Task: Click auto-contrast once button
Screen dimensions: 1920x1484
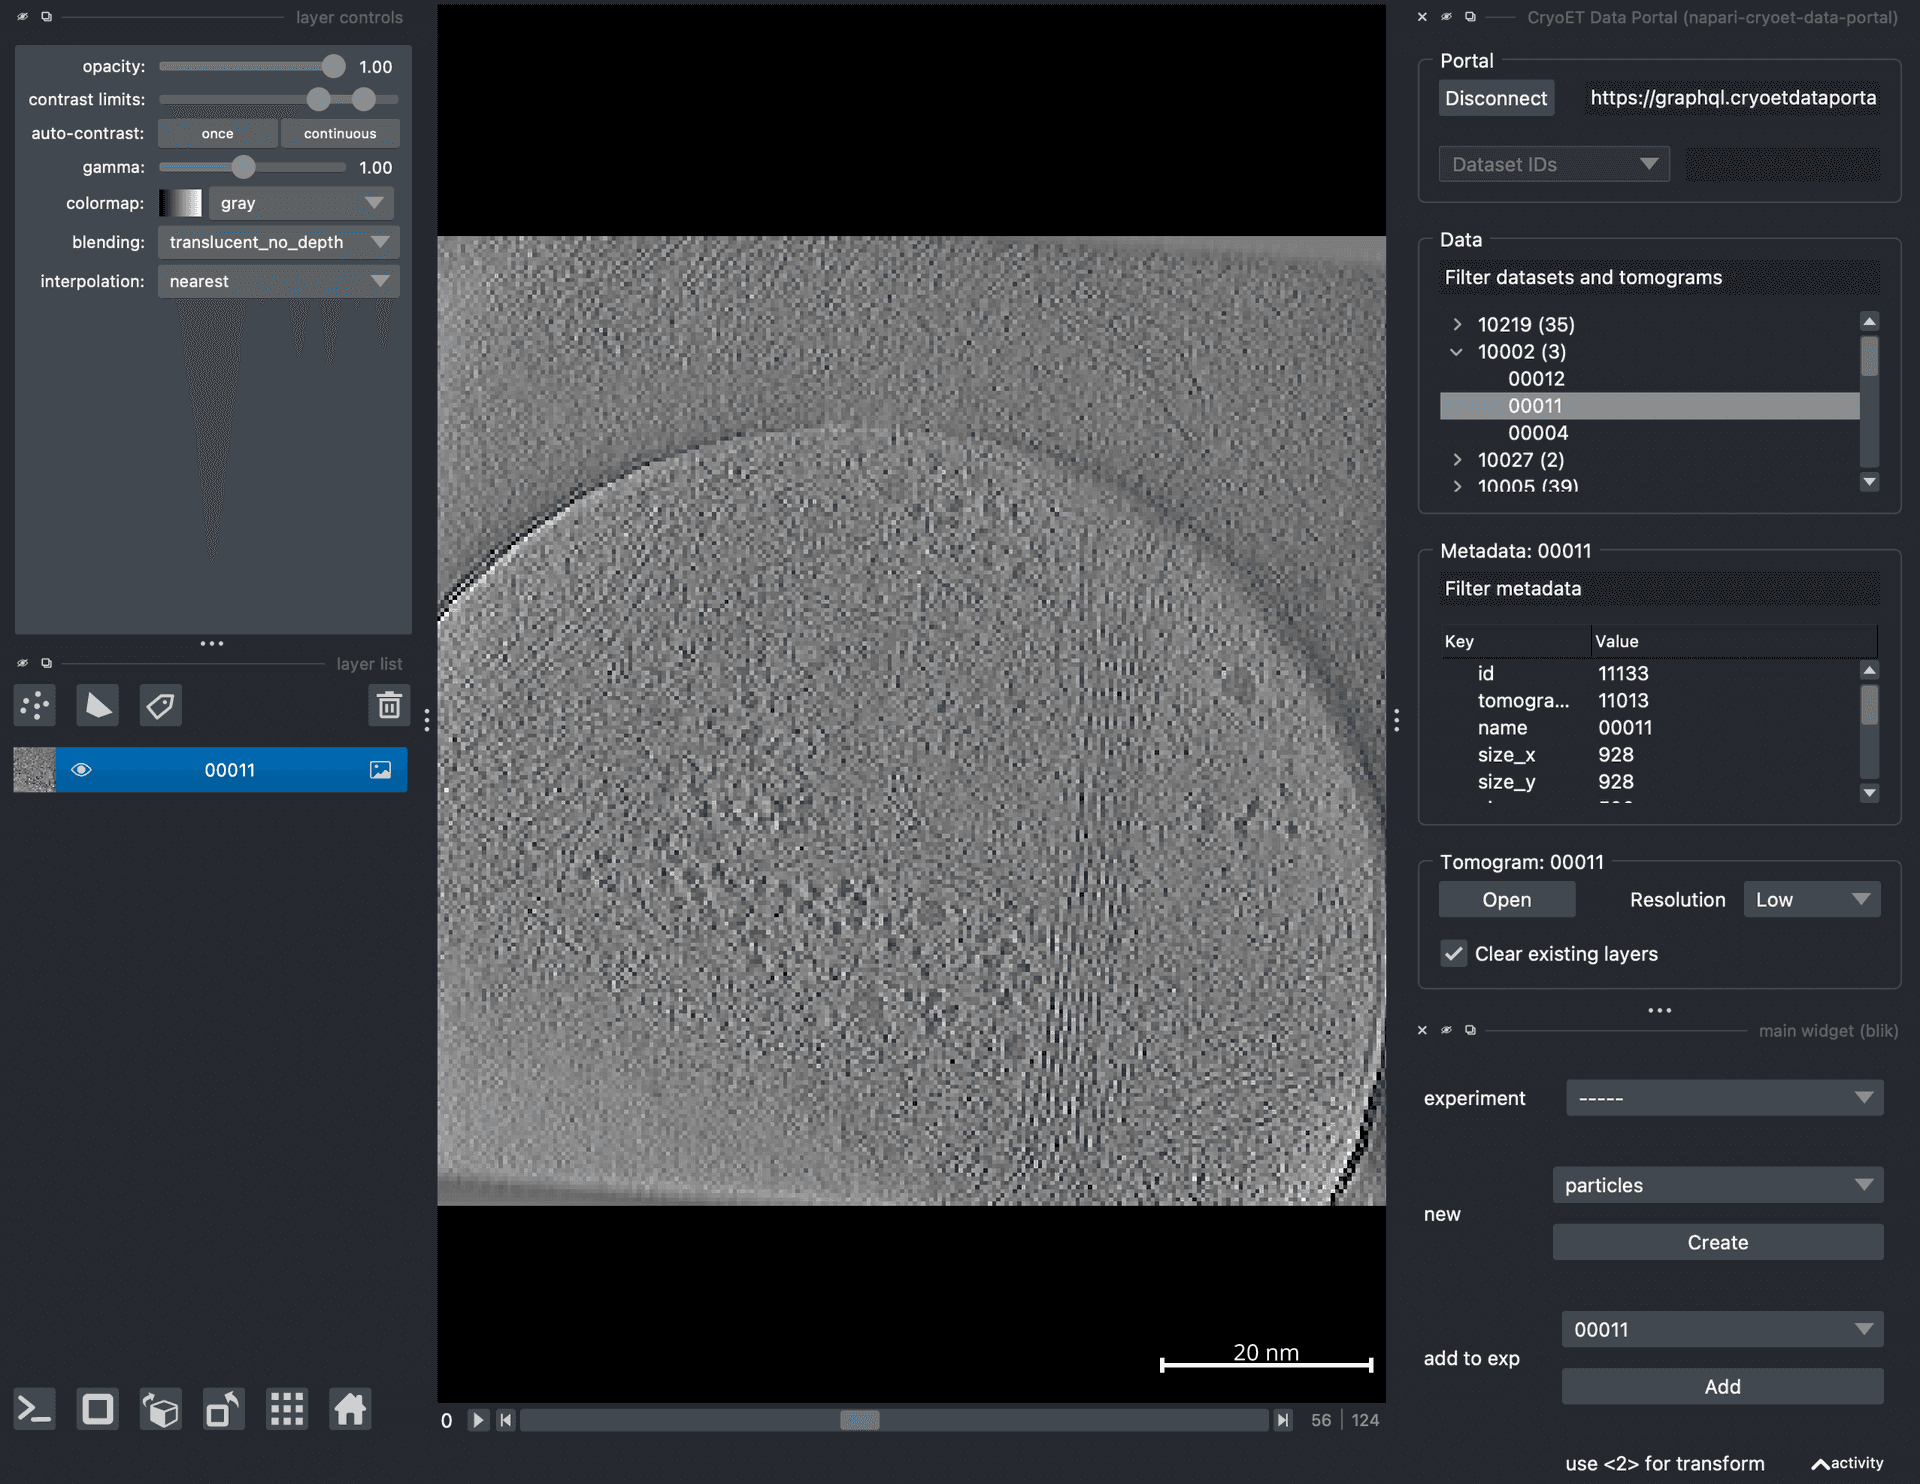Action: point(217,133)
